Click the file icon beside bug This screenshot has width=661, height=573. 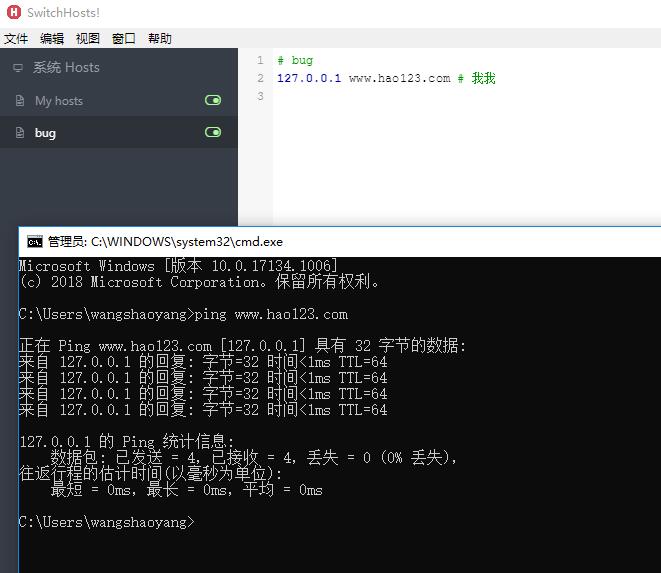[x=19, y=132]
